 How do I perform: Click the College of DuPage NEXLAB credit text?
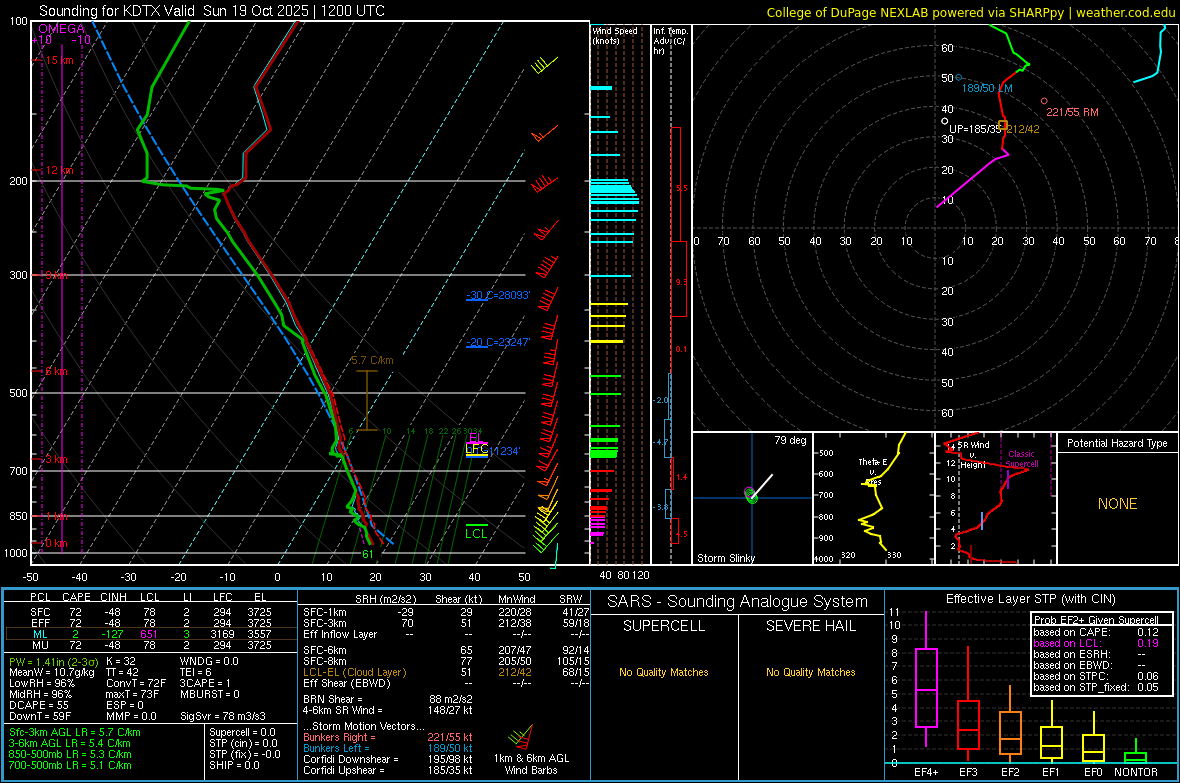click(x=970, y=13)
